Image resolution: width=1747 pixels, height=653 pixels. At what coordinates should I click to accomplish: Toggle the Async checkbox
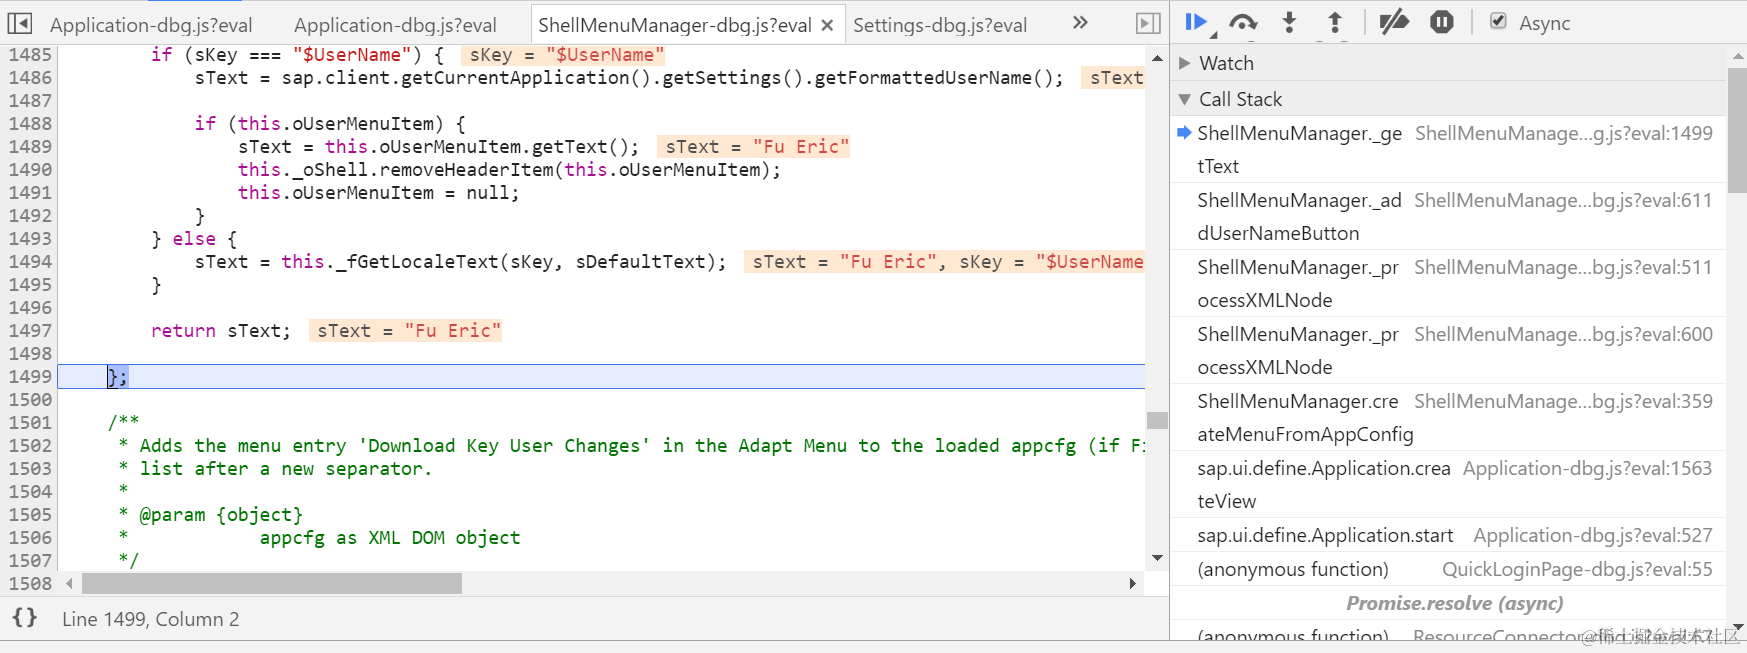[1498, 21]
